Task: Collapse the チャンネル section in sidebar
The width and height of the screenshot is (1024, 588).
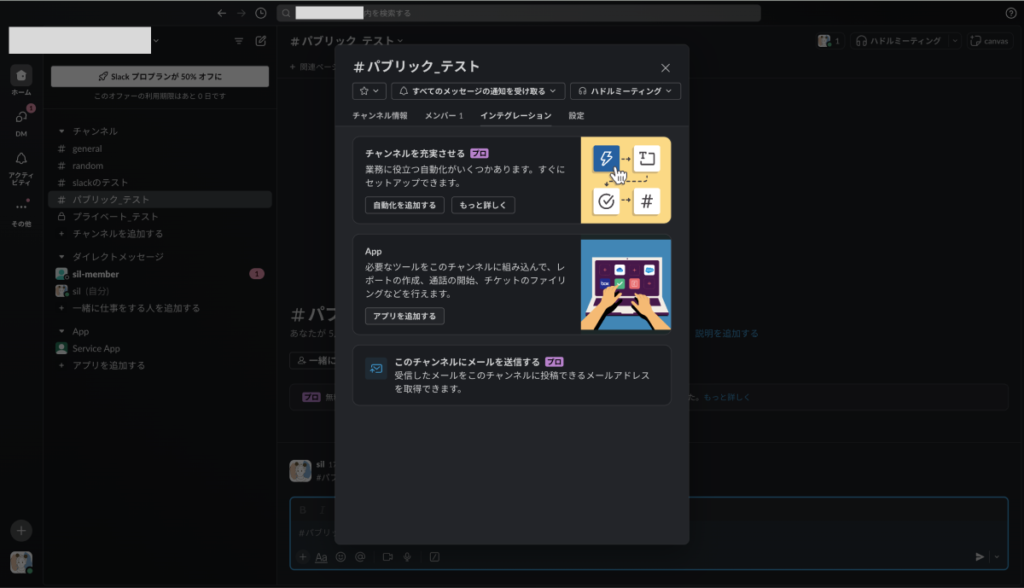Action: (x=62, y=131)
